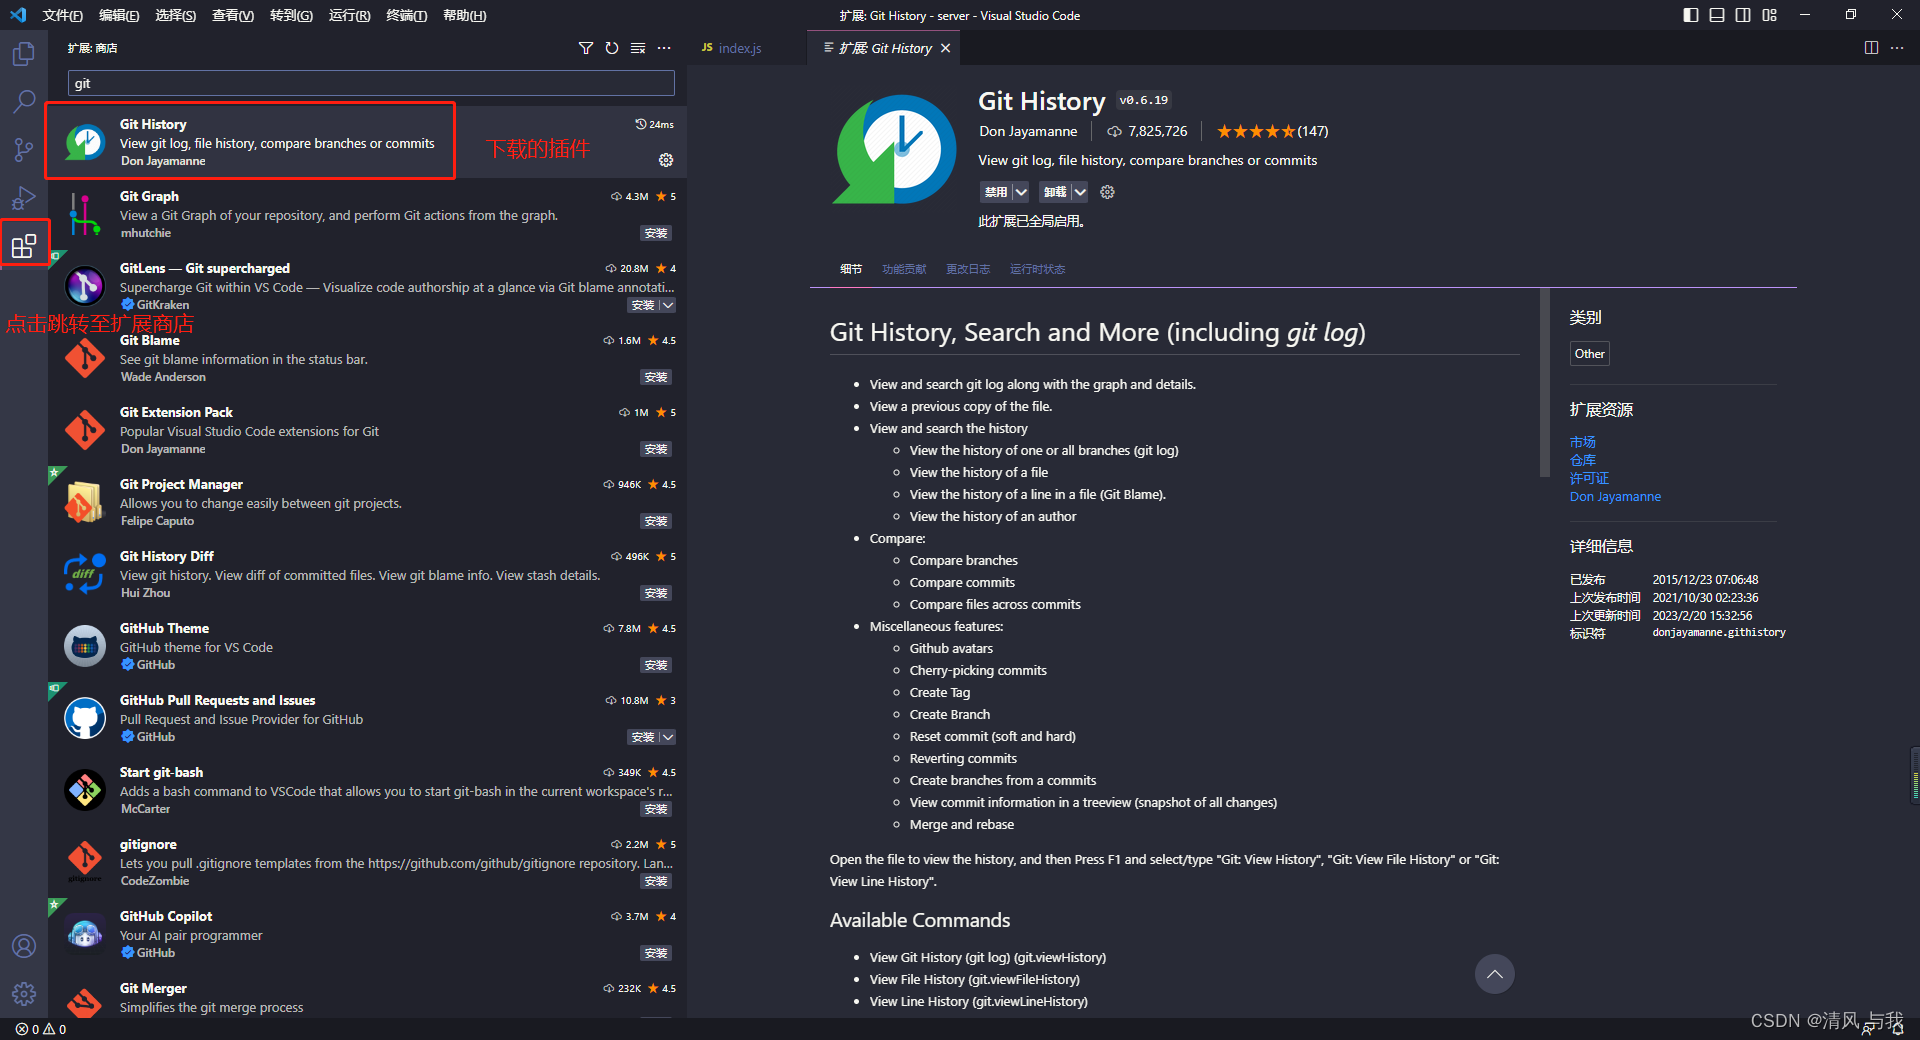Switch to the 运行时状态 tab
This screenshot has height=1040, width=1920.
point(1037,269)
